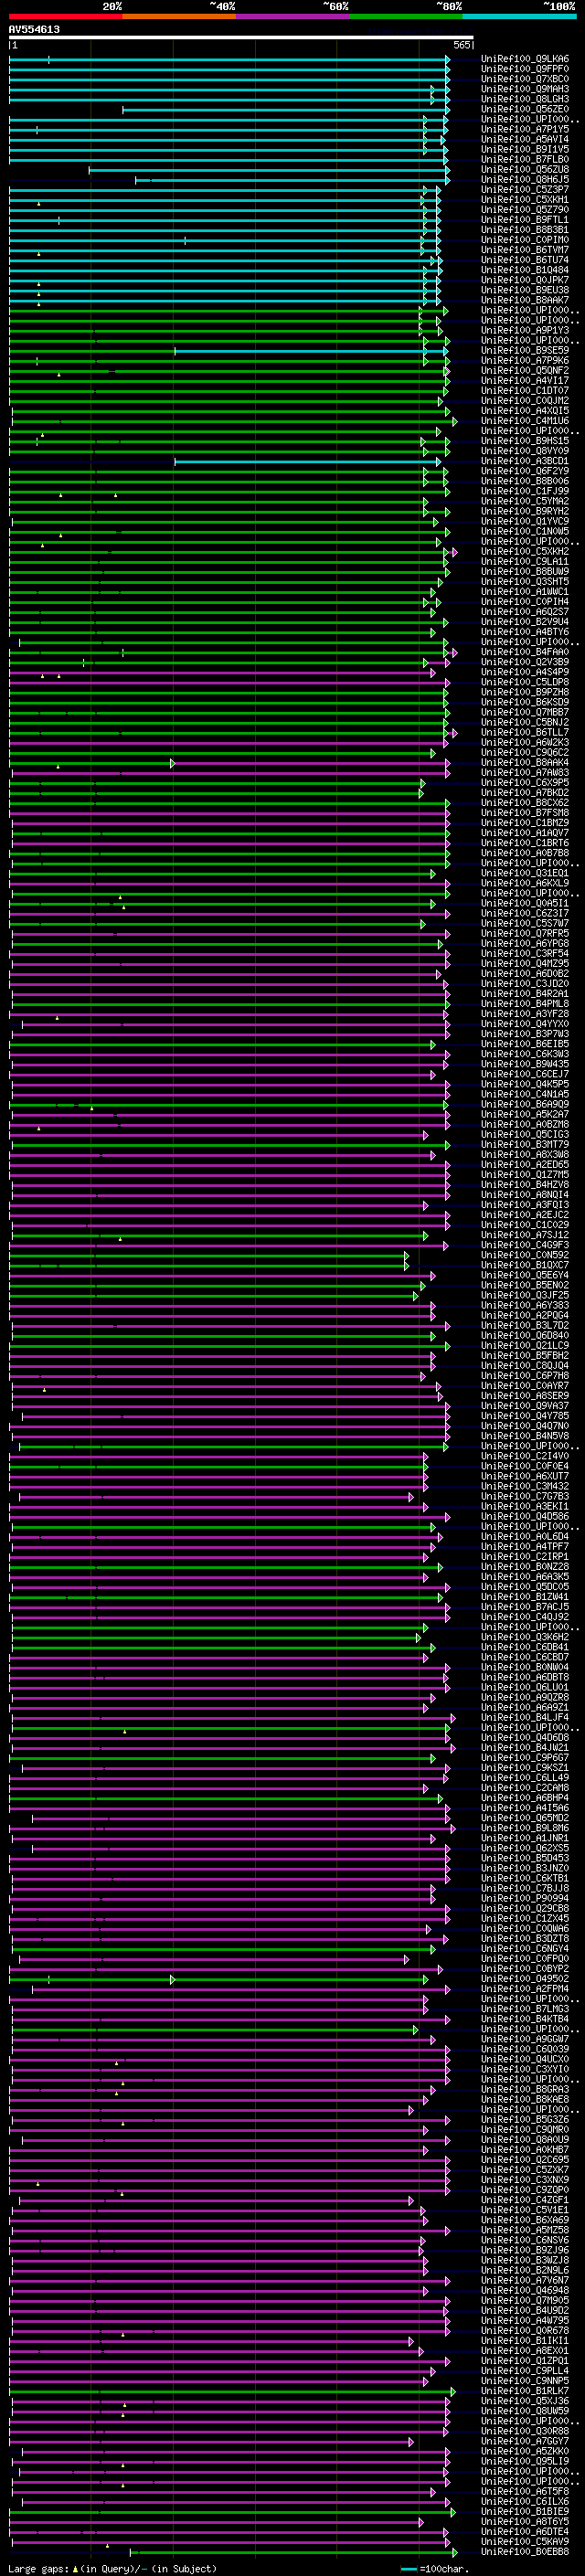
Task: Select hit UniRef100_A7P1Y5
Action: (525, 129)
